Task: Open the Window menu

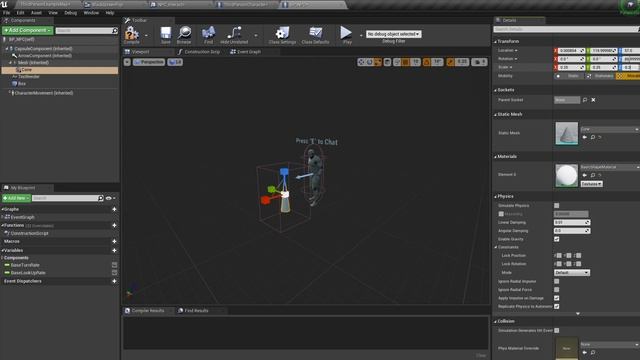Action: click(91, 13)
